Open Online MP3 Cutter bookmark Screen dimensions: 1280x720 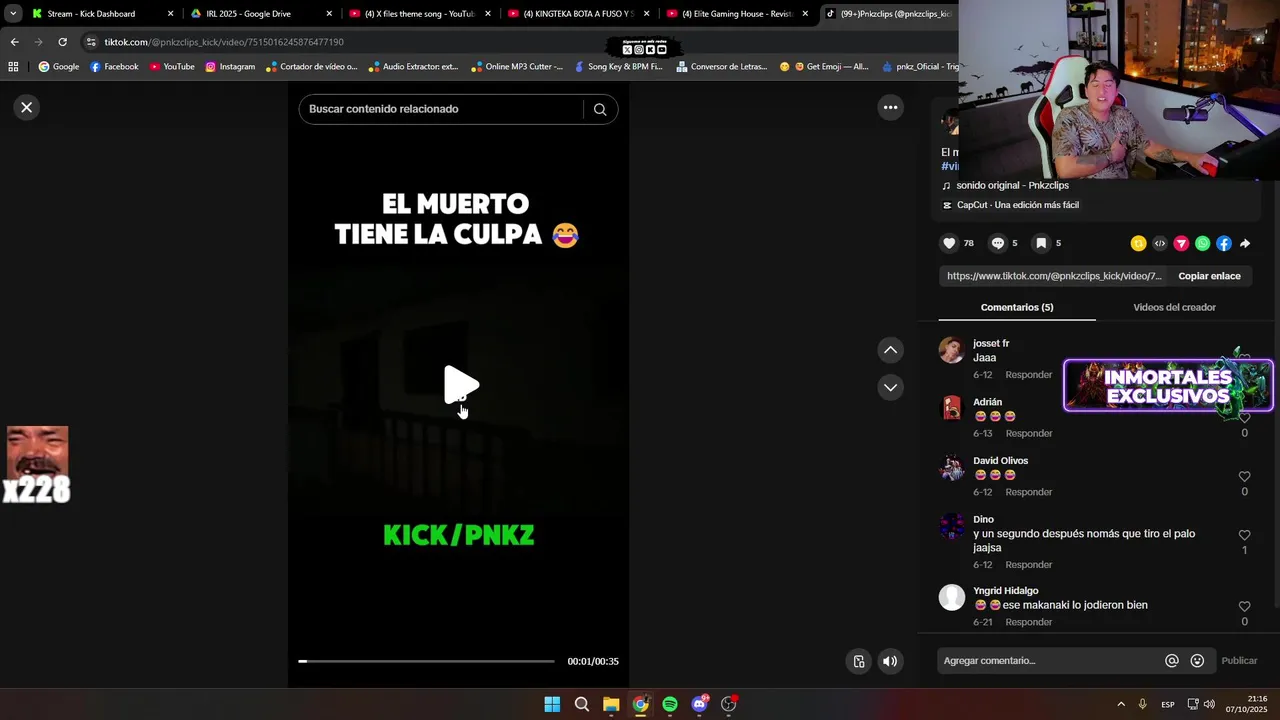point(516,67)
